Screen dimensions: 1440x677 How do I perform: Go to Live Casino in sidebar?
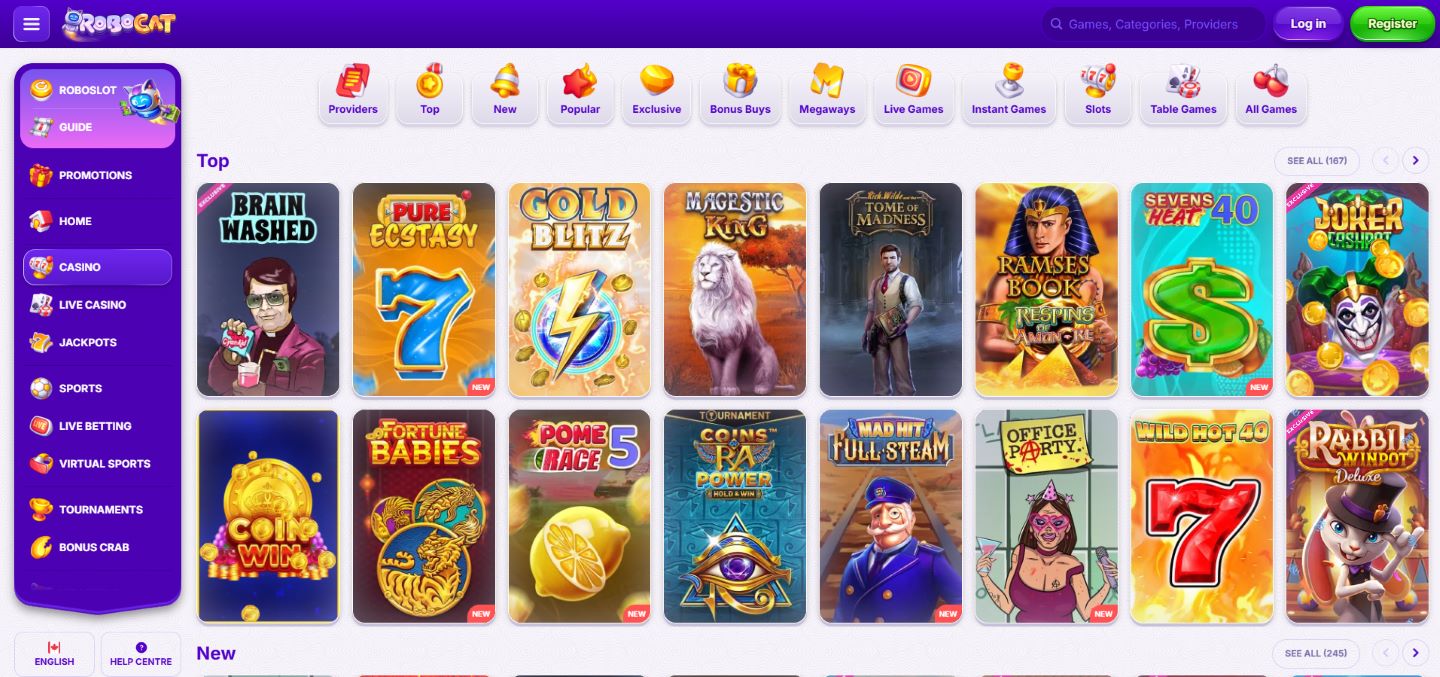click(92, 305)
